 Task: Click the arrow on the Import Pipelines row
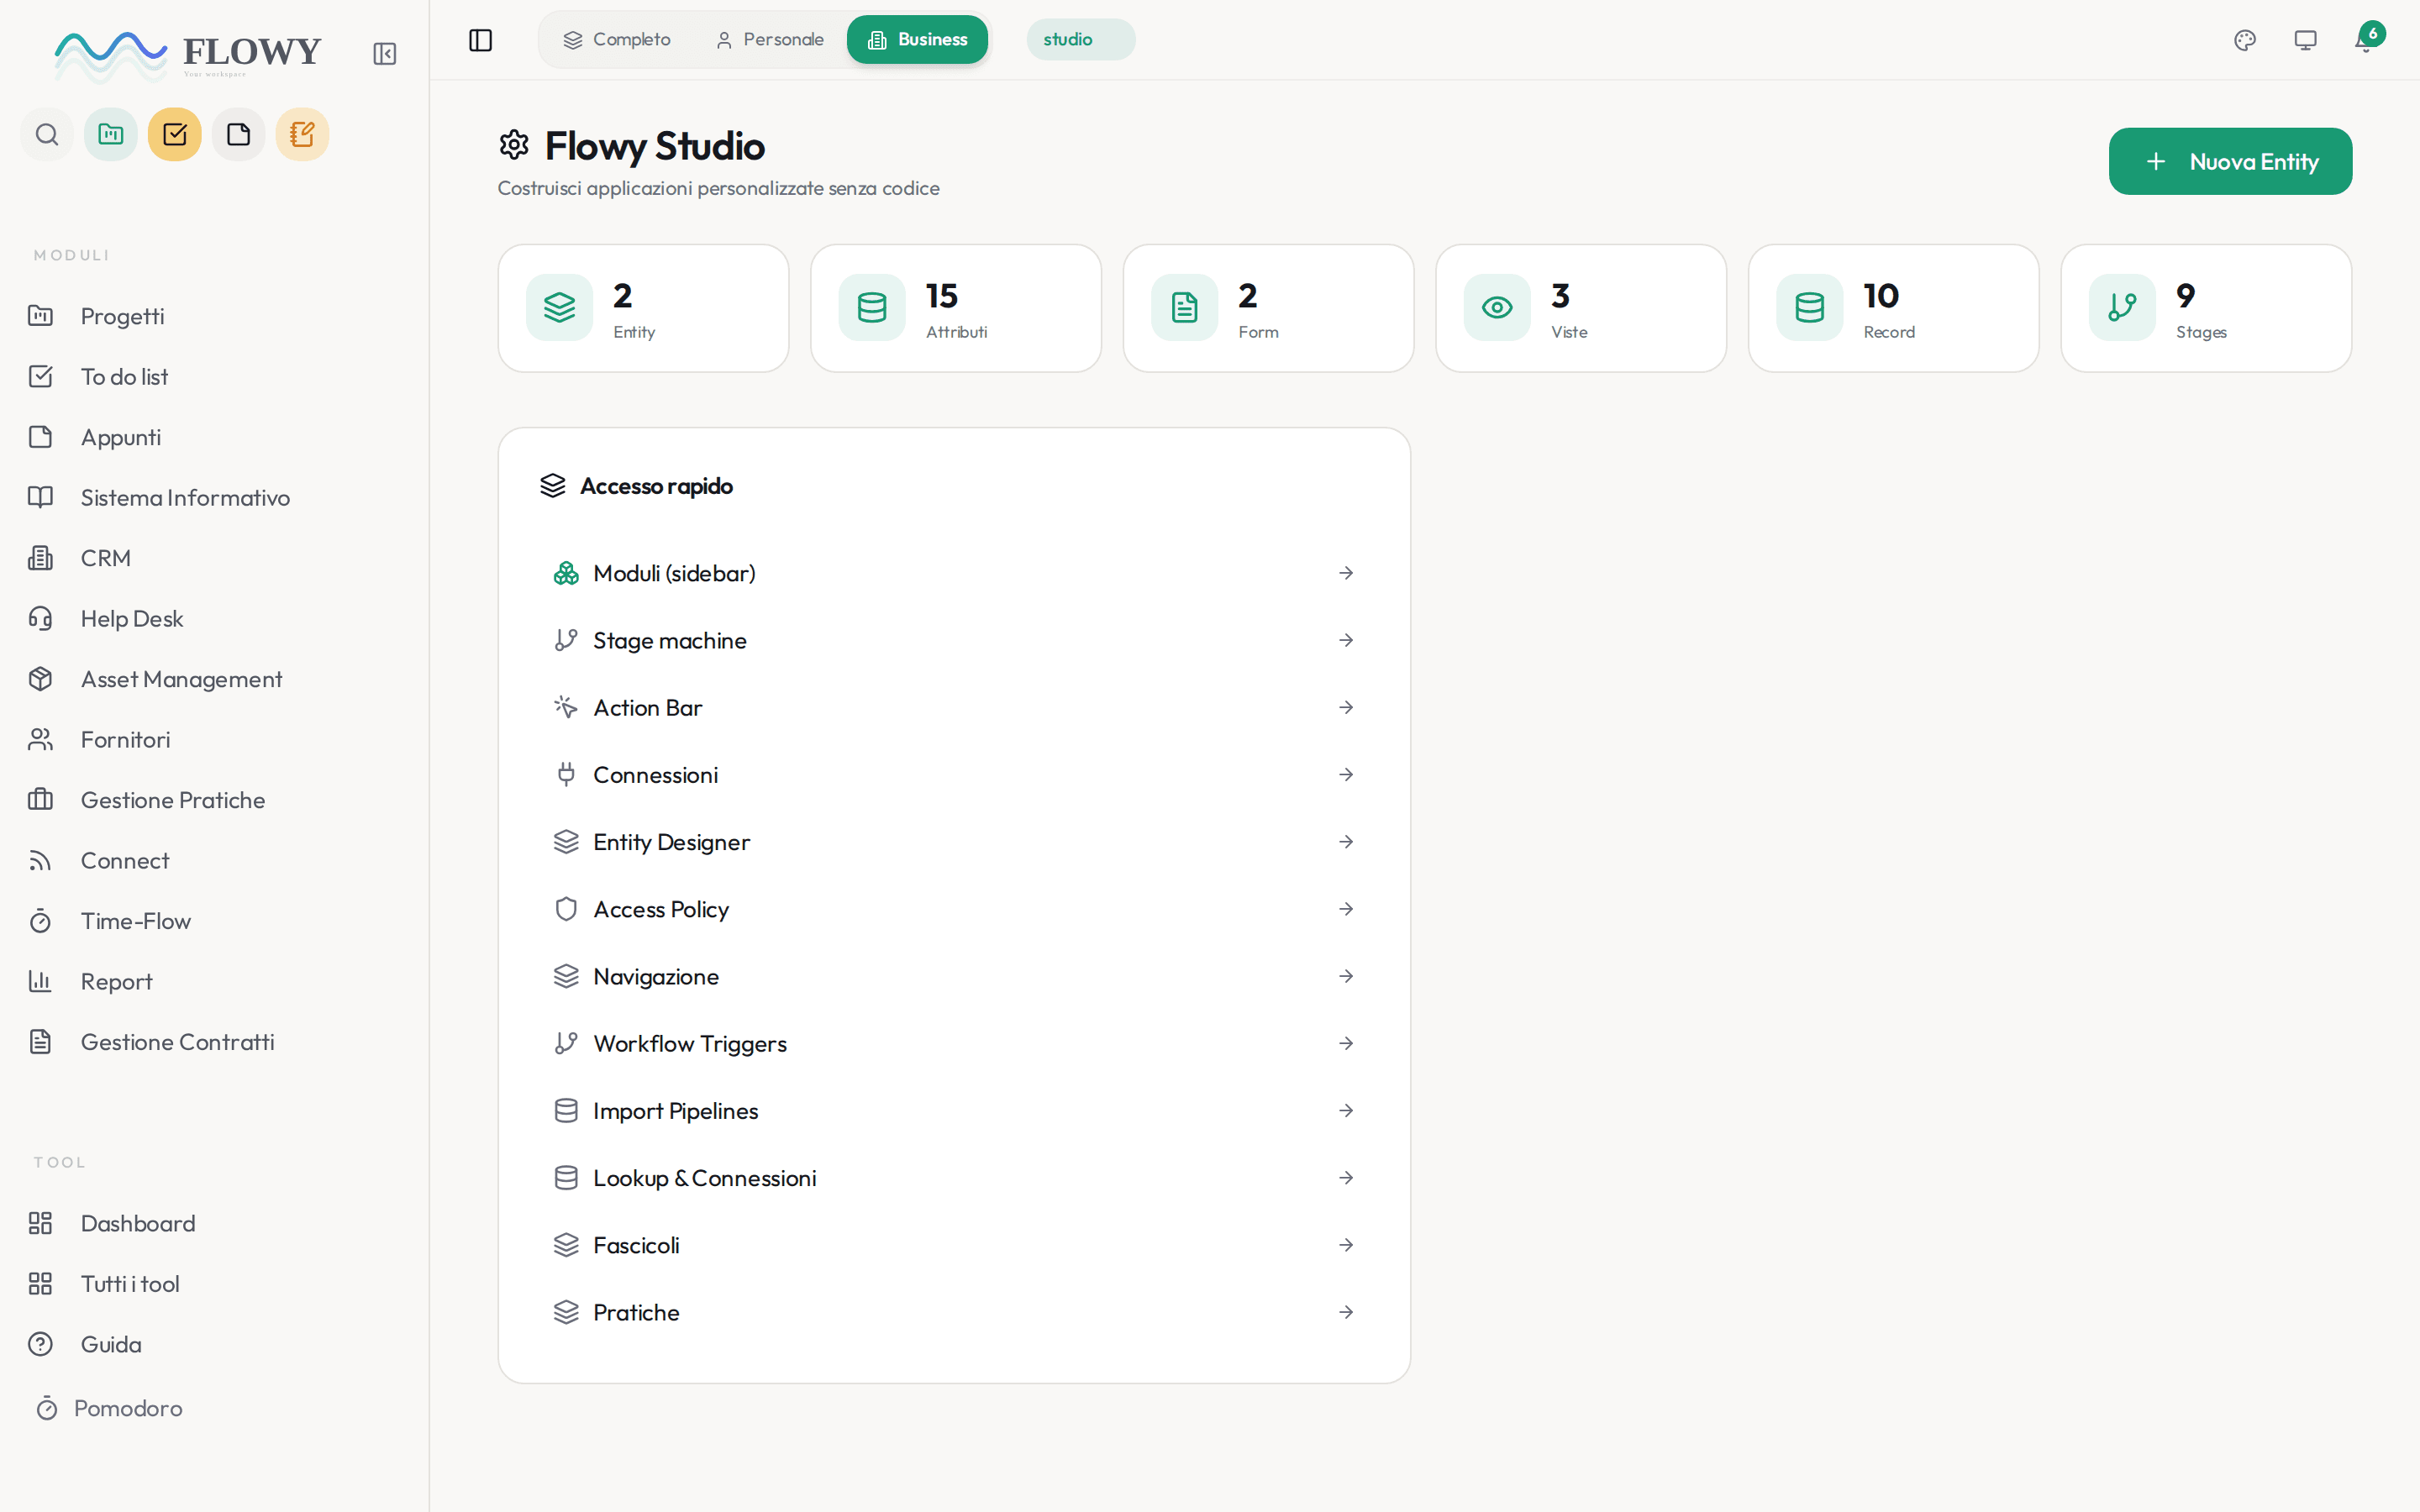pyautogui.click(x=1346, y=1111)
